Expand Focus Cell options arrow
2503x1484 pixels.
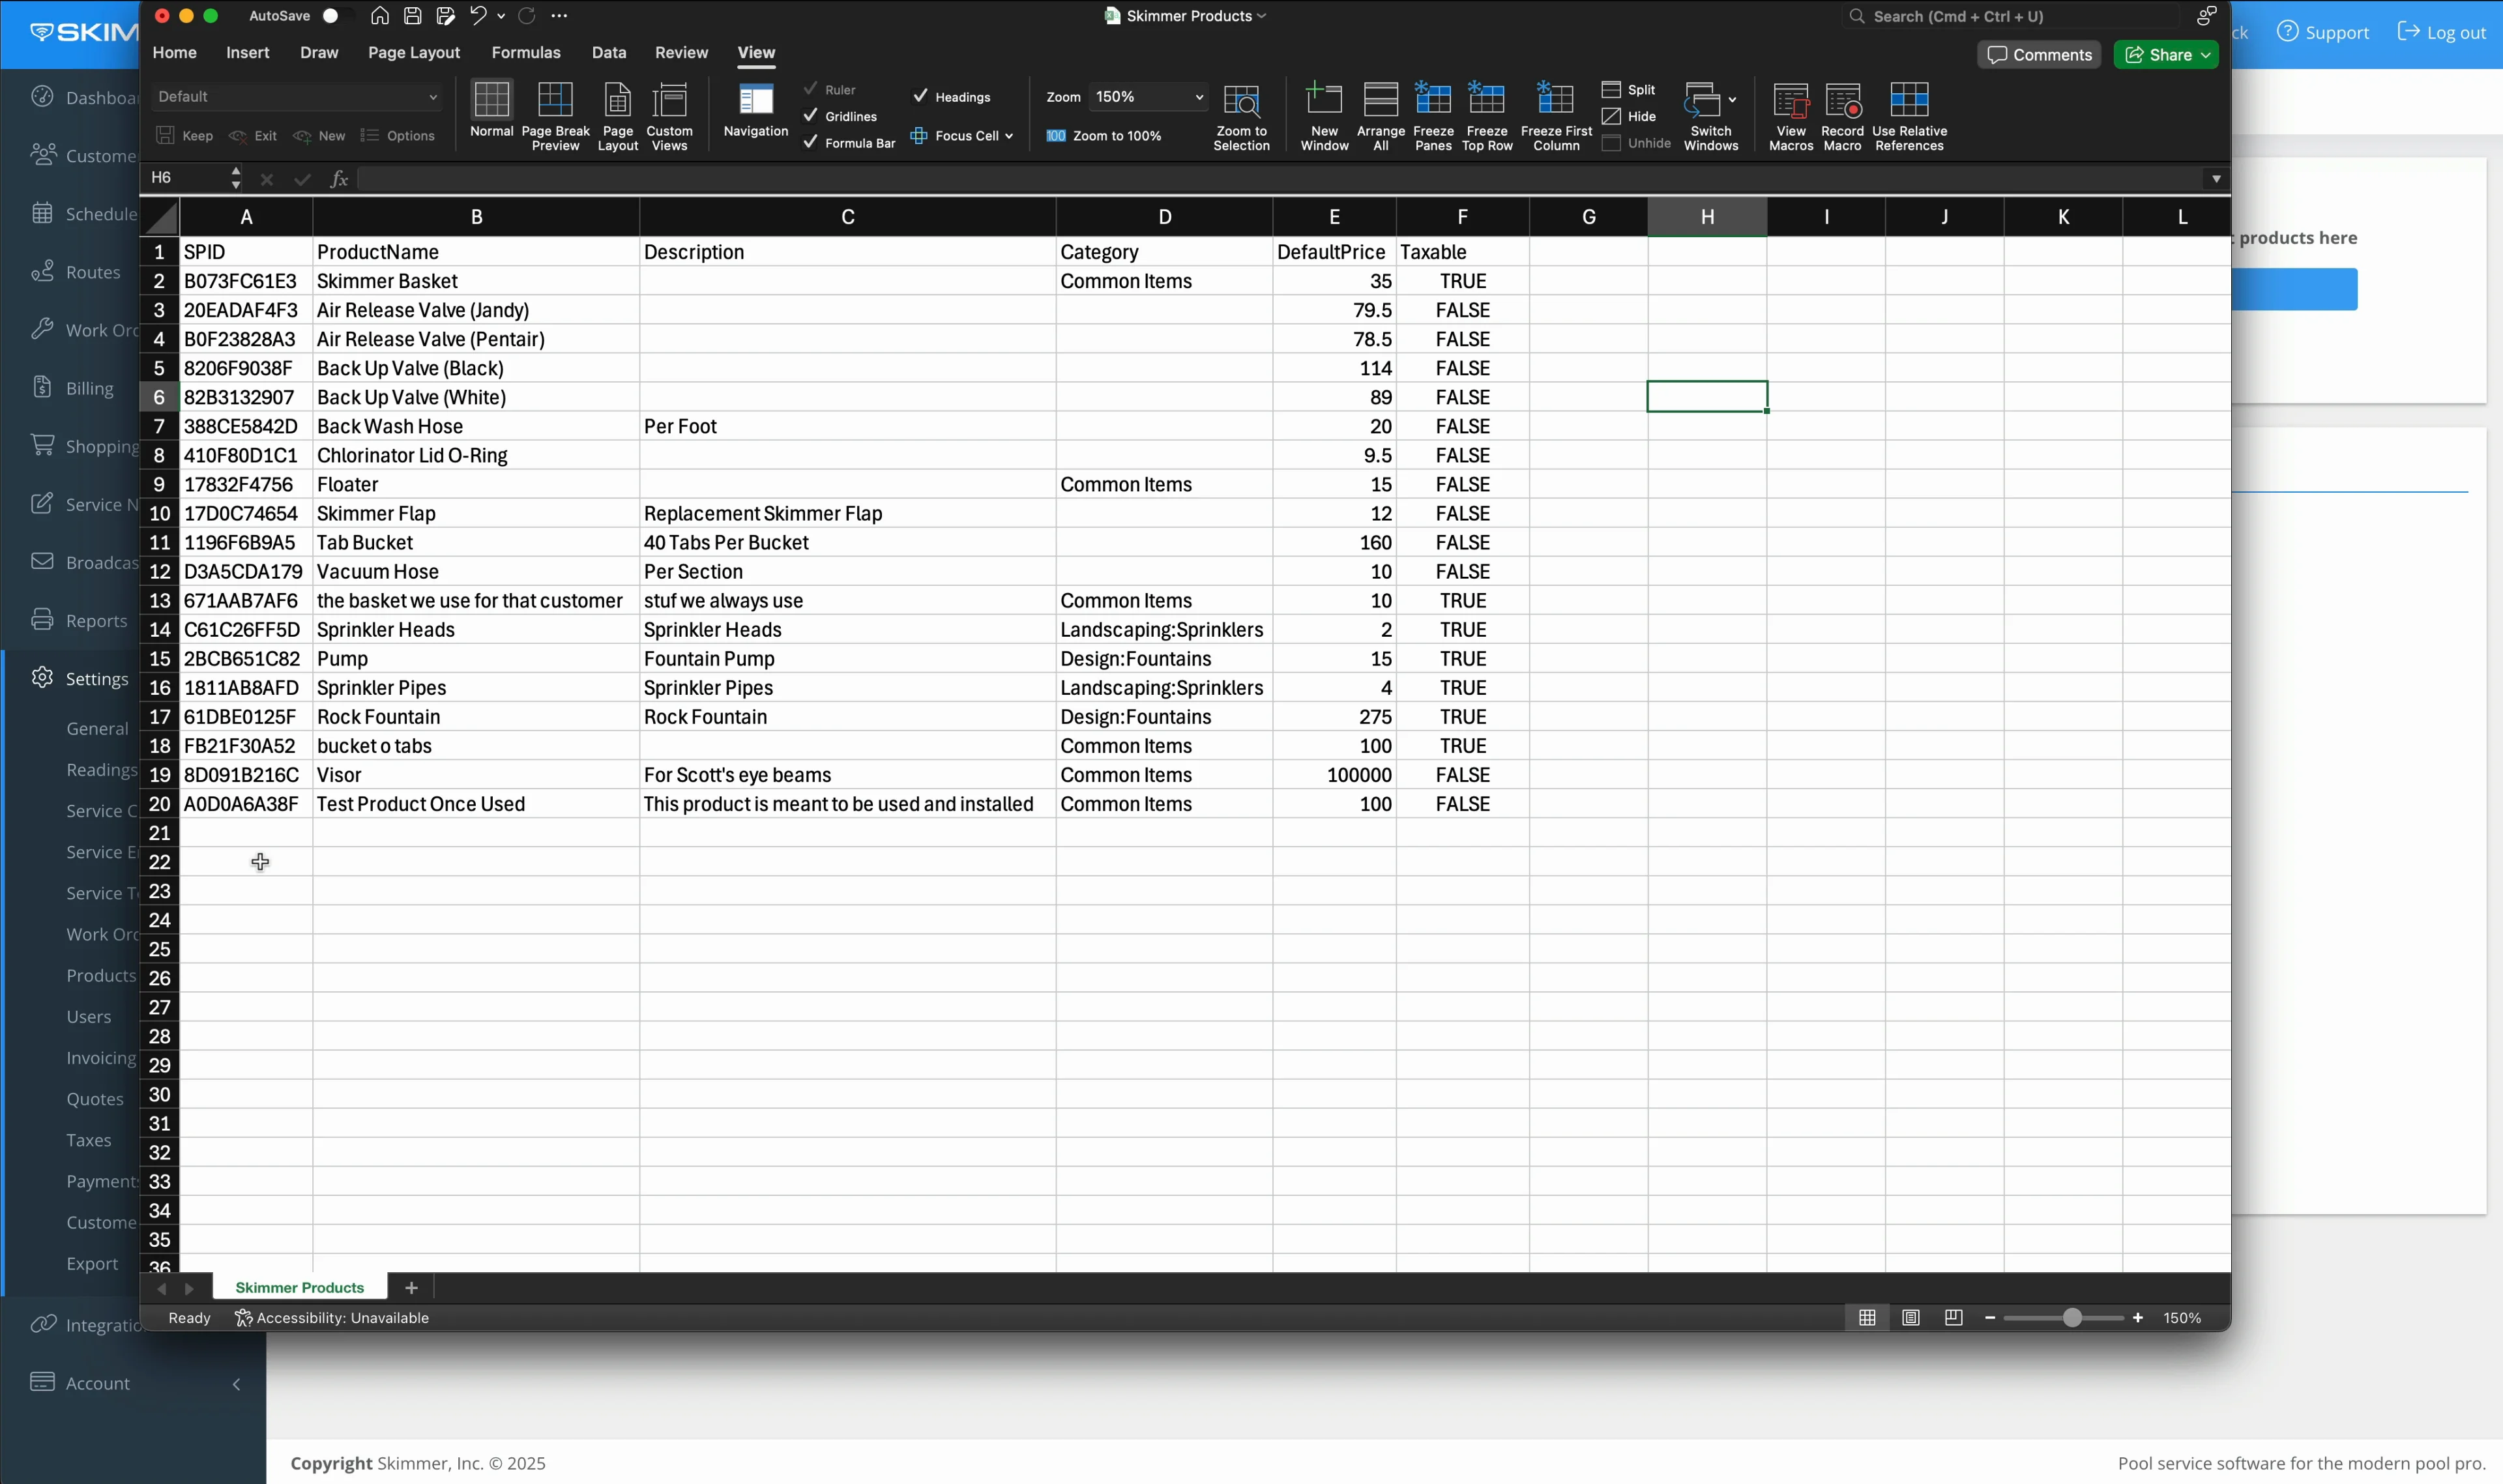click(x=1009, y=137)
